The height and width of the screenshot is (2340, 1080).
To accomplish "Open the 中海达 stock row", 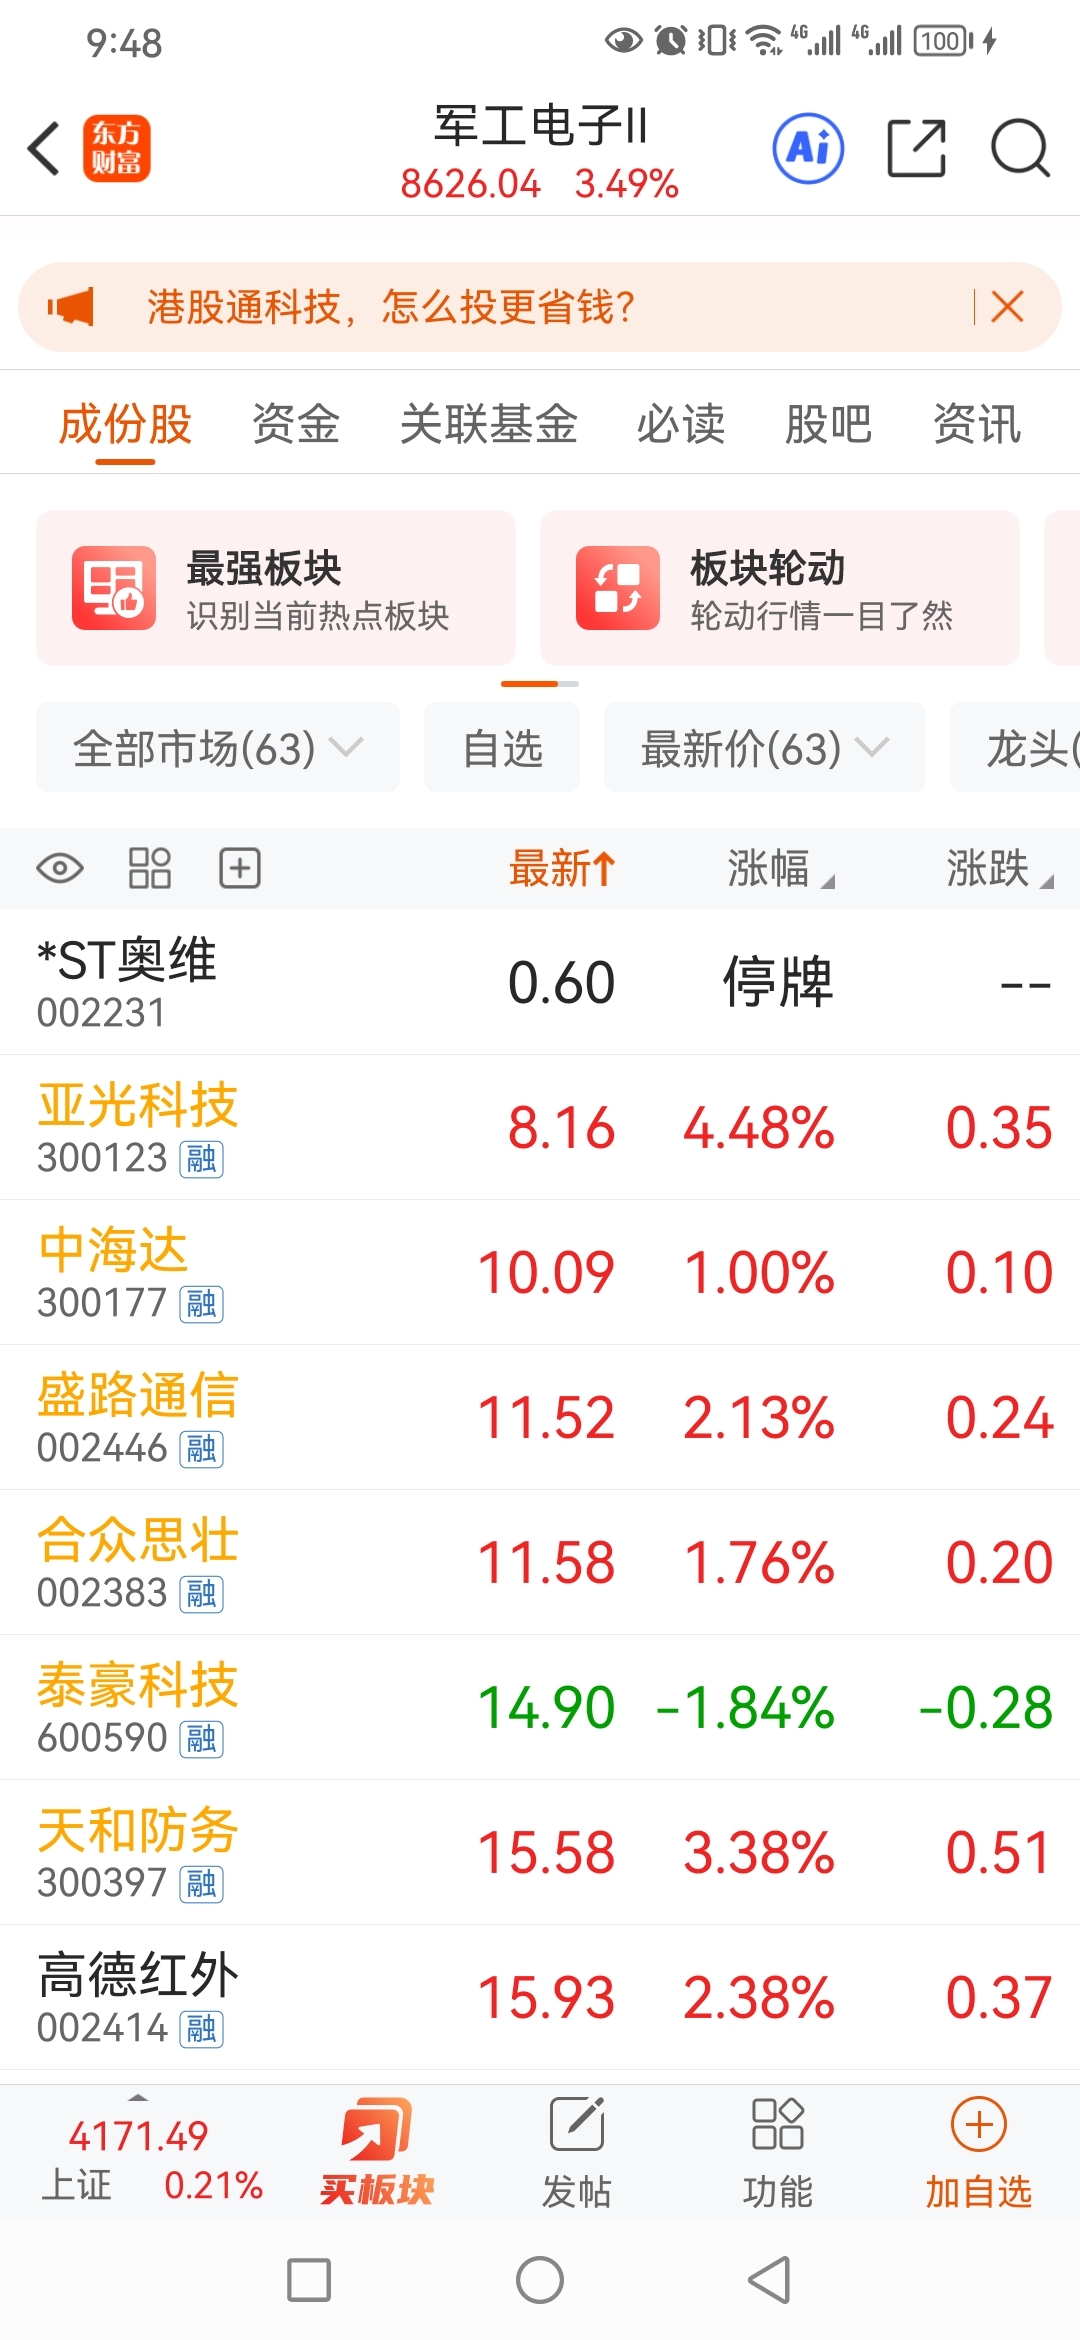I will [x=540, y=1272].
